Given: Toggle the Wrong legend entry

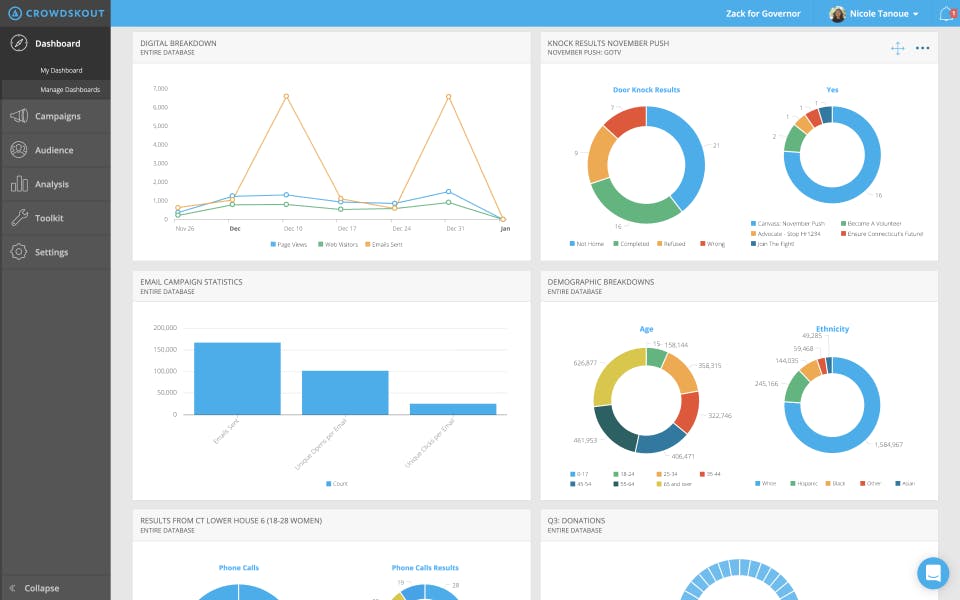Looking at the screenshot, I should coord(713,244).
